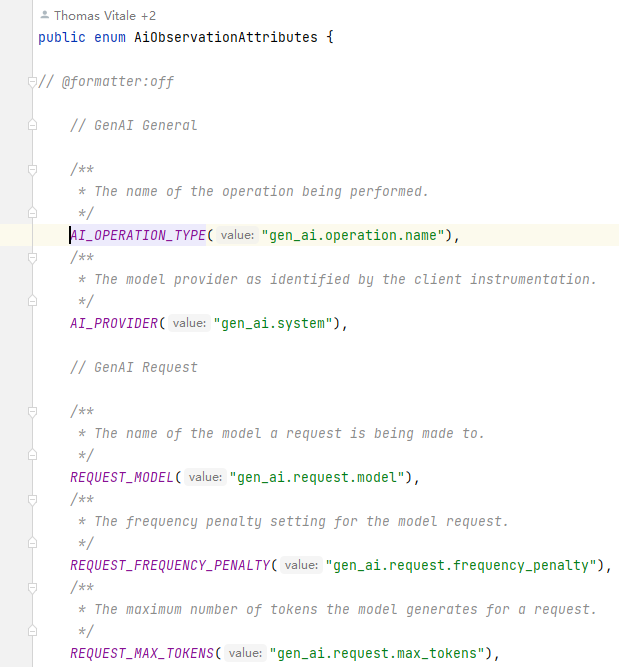Viewport: 619px width, 667px height.
Task: Click Javadoc end fold marker above REQUEST_MAX_TOKENS
Action: tap(32, 631)
